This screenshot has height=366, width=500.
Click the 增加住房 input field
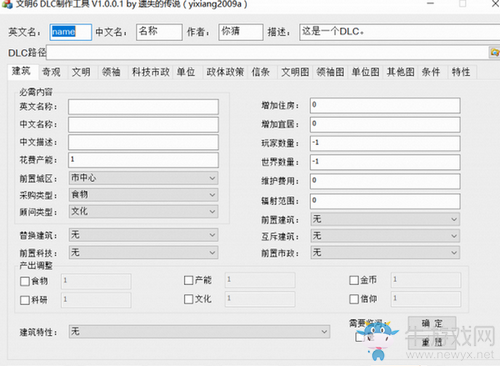[x=385, y=105]
